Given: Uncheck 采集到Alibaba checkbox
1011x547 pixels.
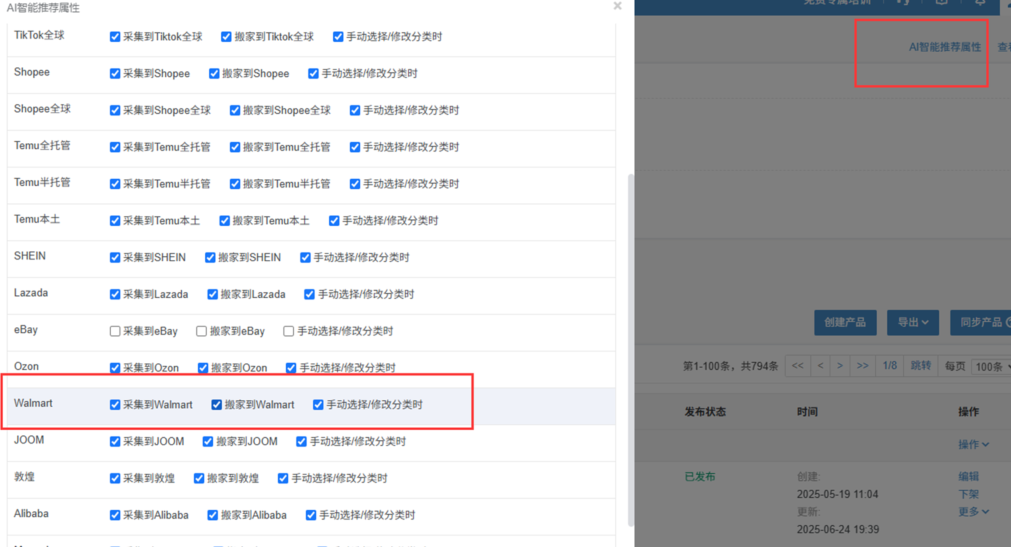Looking at the screenshot, I should pos(115,515).
